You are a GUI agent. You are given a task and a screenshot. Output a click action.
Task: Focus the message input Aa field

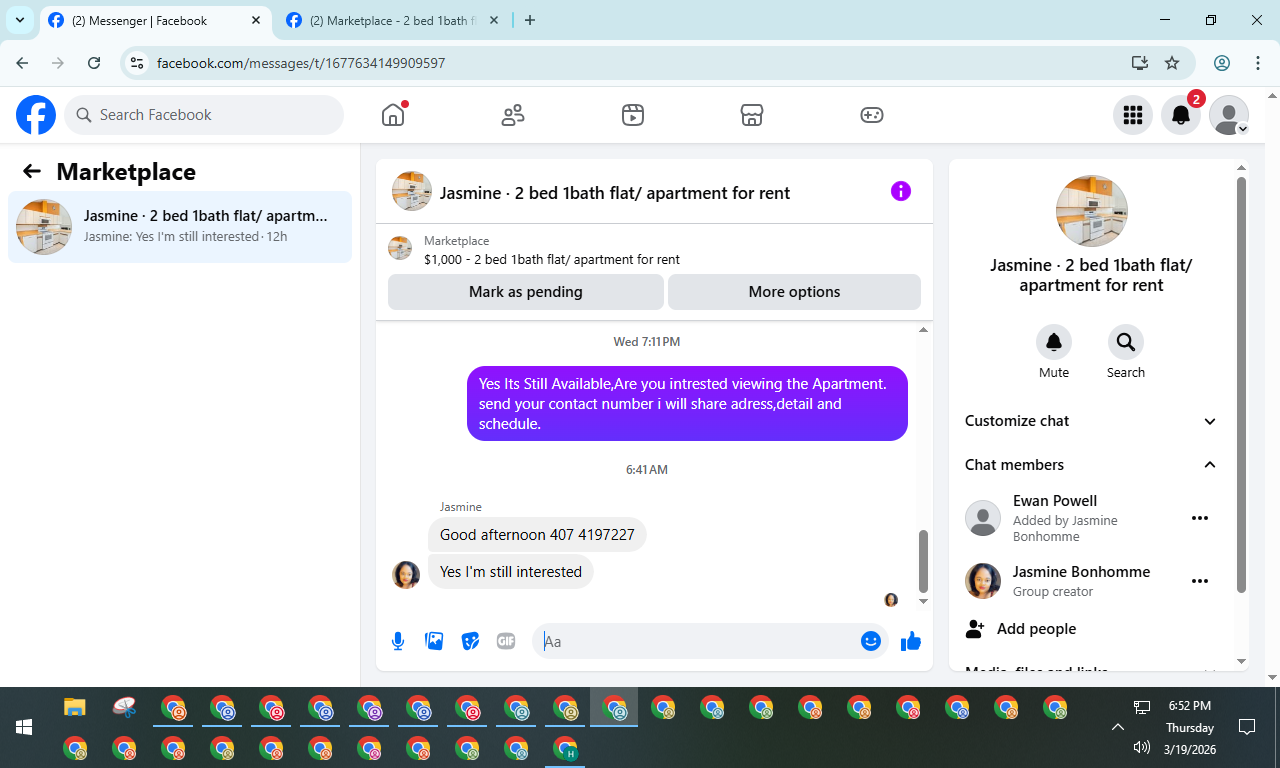[700, 641]
